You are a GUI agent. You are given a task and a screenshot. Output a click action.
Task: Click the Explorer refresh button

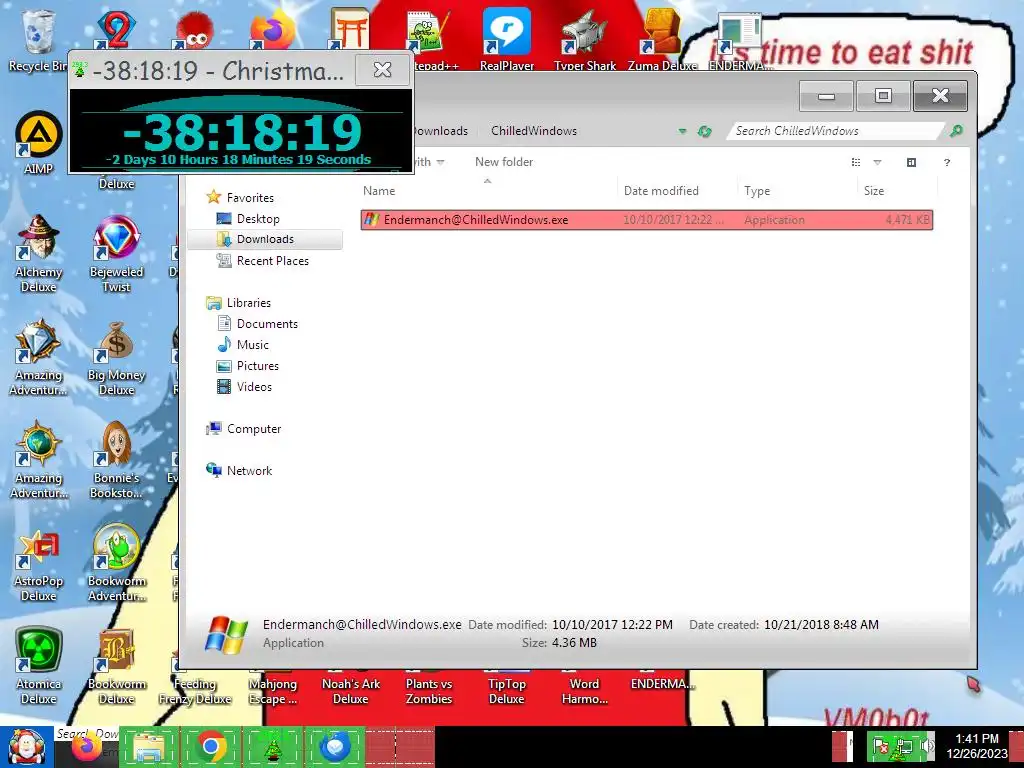click(x=704, y=131)
